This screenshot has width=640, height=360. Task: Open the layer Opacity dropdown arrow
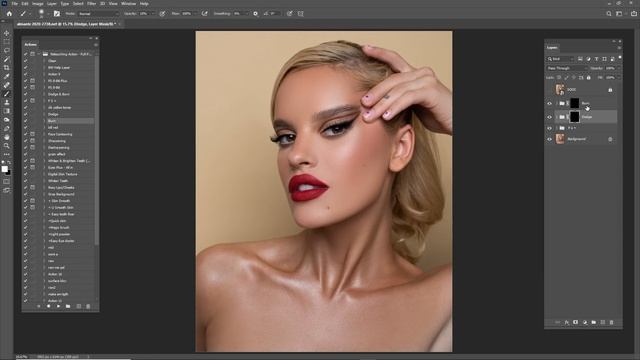620,68
